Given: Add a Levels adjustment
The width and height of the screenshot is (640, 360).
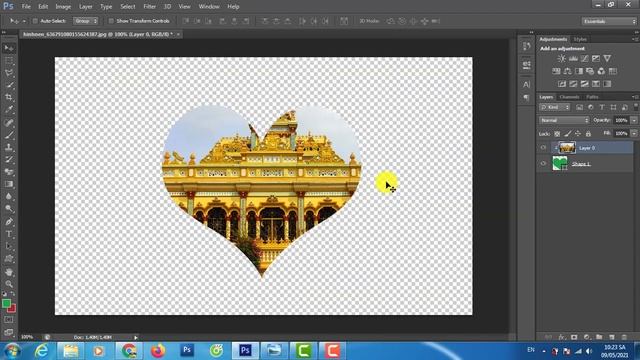Looking at the screenshot, I should pos(573,59).
